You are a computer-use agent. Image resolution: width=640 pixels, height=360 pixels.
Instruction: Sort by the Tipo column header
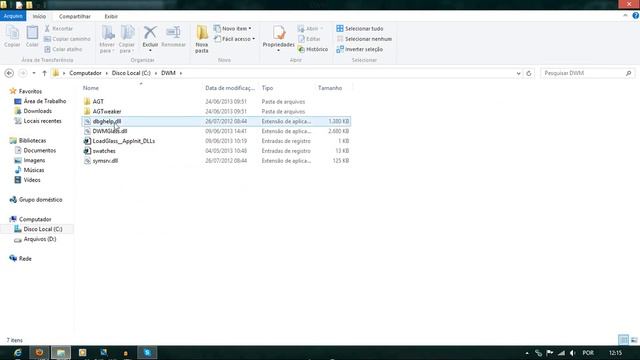pos(267,88)
